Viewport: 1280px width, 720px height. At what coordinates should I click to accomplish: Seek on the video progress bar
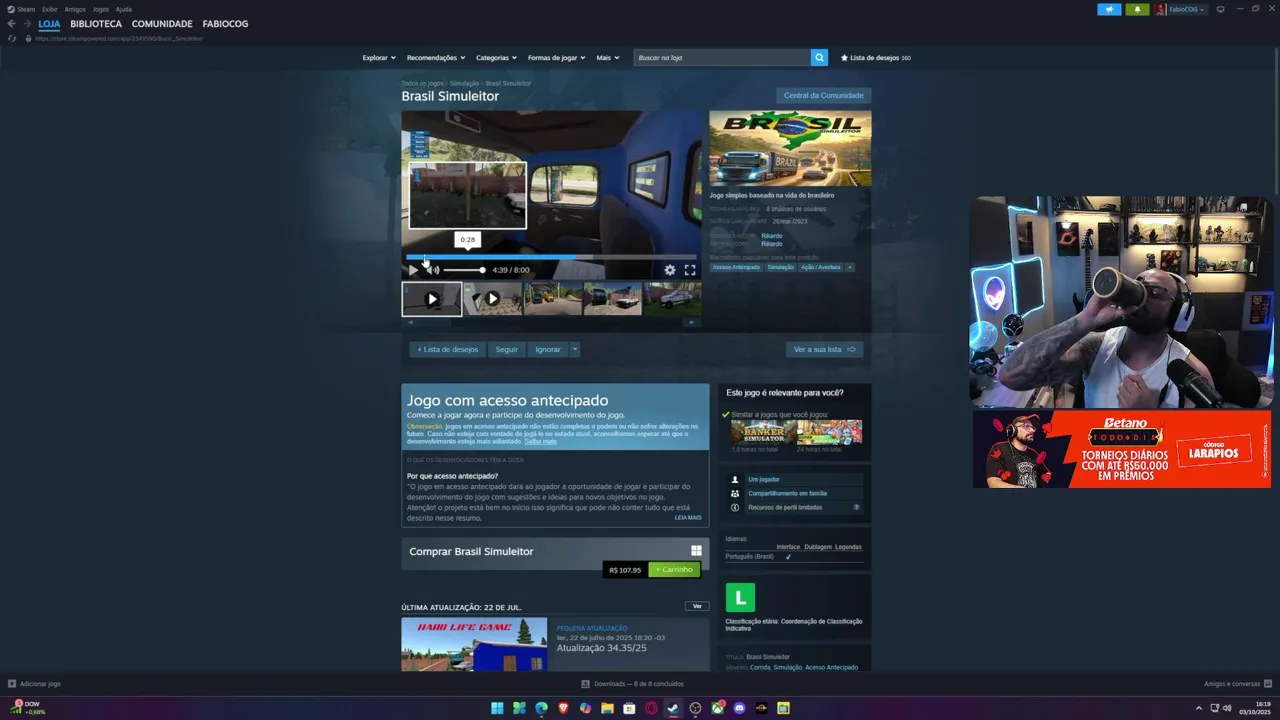pos(551,257)
